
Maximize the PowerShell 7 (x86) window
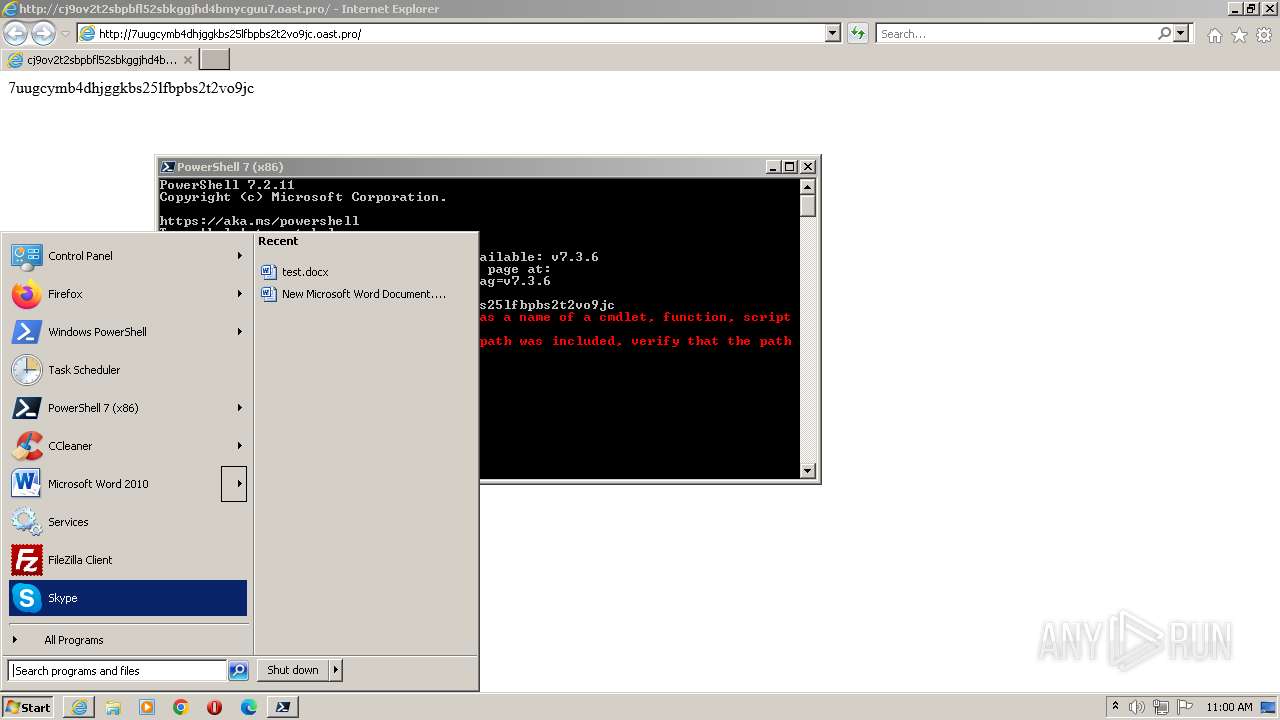pos(789,167)
